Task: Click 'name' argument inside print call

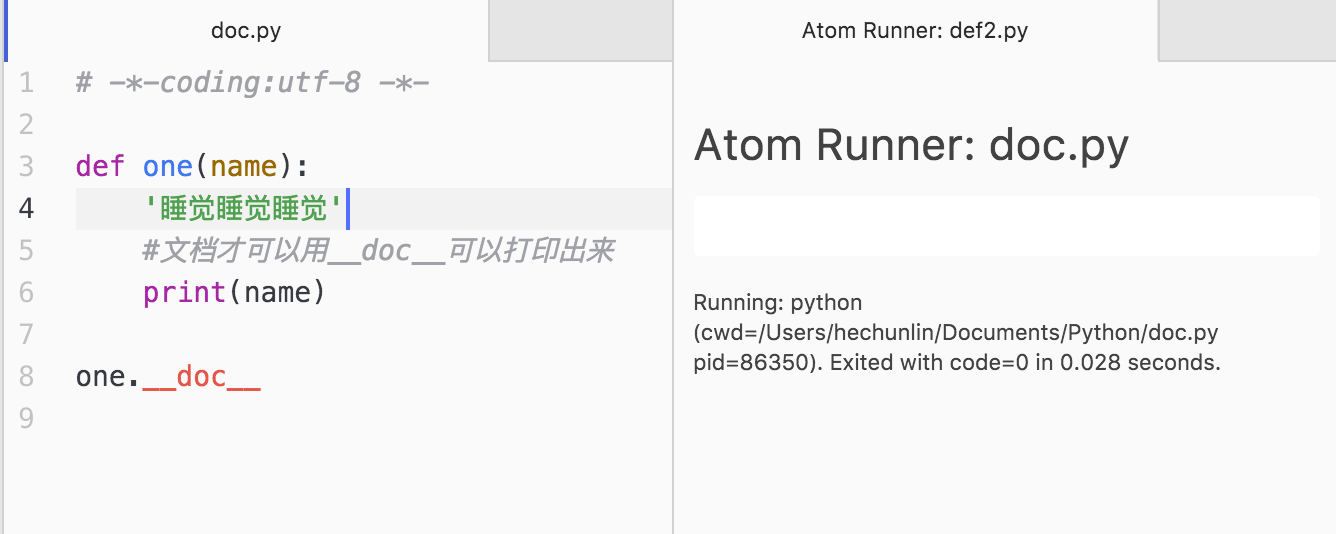Action: point(277,292)
